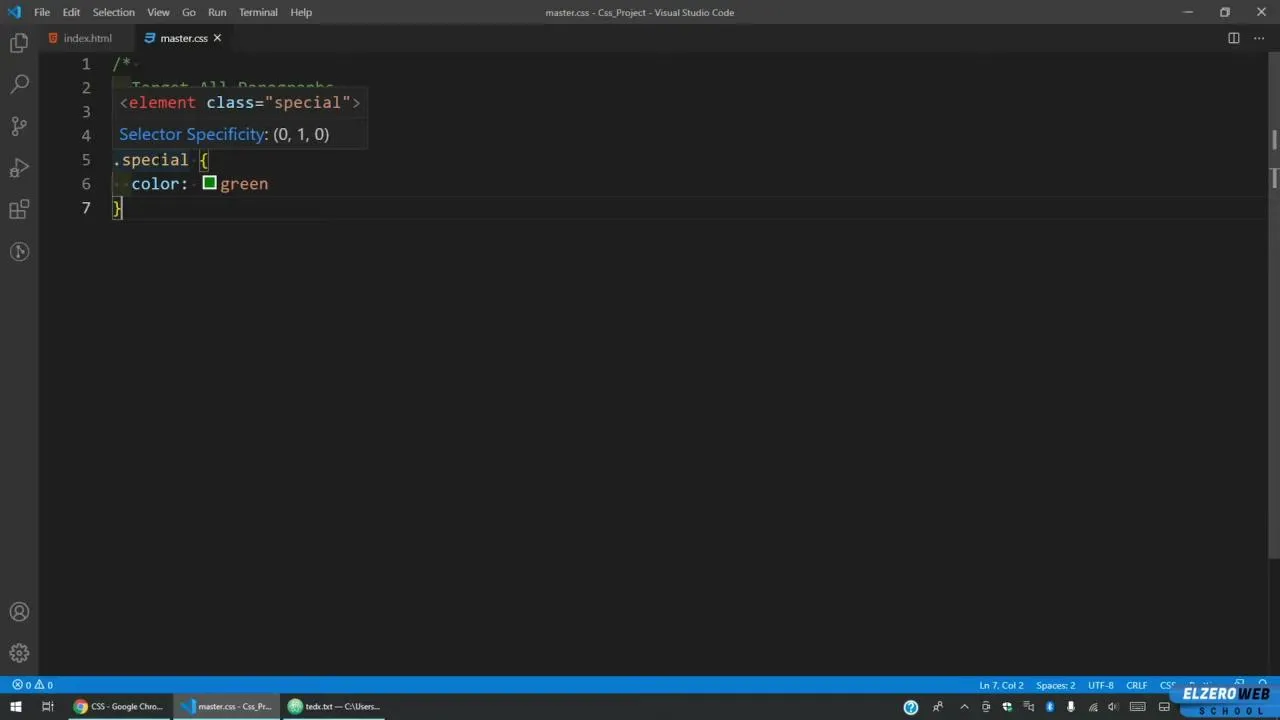Screen dimensions: 1280x720
Task: Click line number 5 in the gutter
Action: pyautogui.click(x=86, y=160)
